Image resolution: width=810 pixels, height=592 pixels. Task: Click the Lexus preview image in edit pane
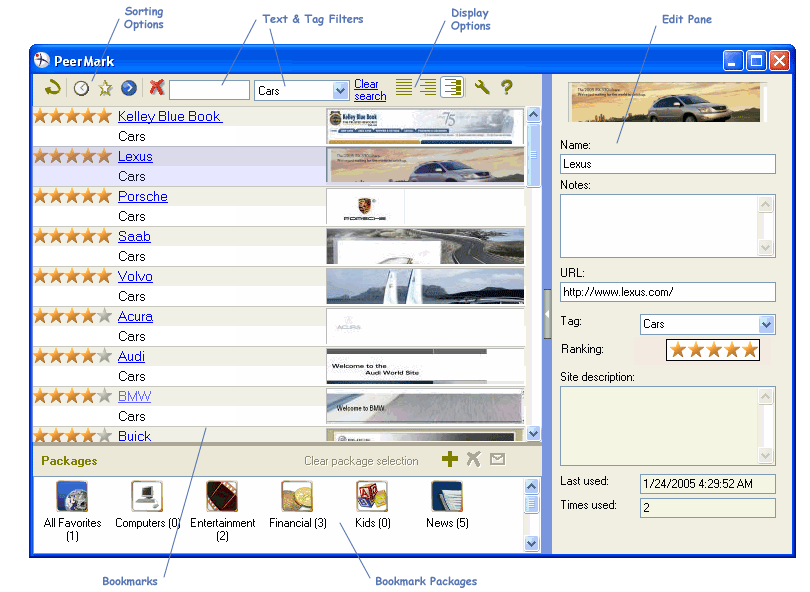click(x=666, y=102)
